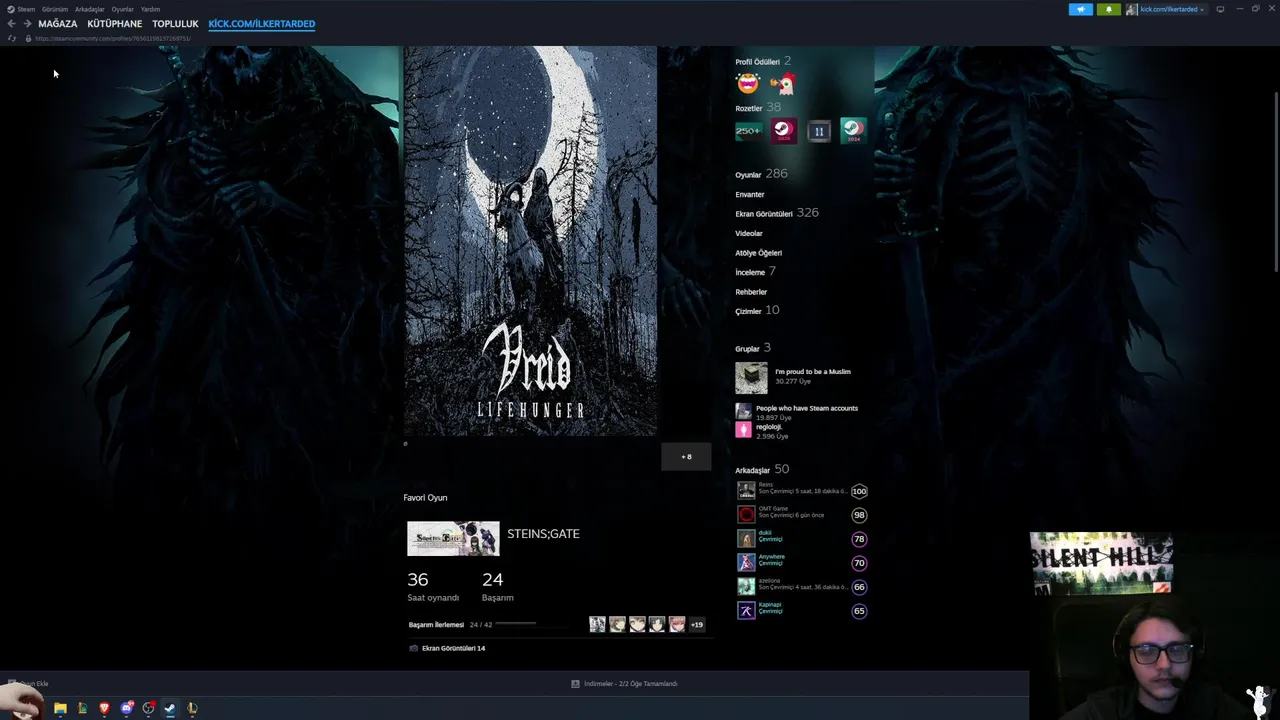Open the Videolar link
This screenshot has height=720, width=1280.
[749, 233]
